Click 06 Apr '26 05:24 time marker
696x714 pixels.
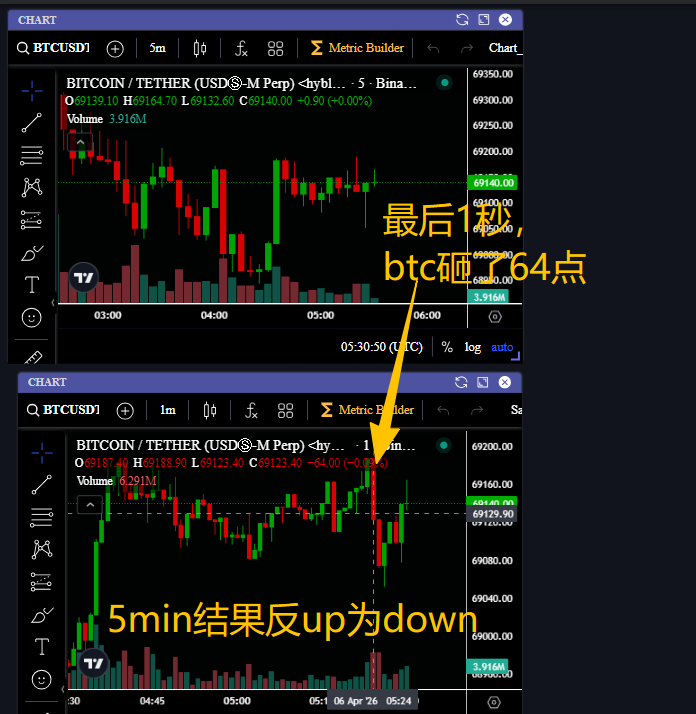(x=372, y=701)
